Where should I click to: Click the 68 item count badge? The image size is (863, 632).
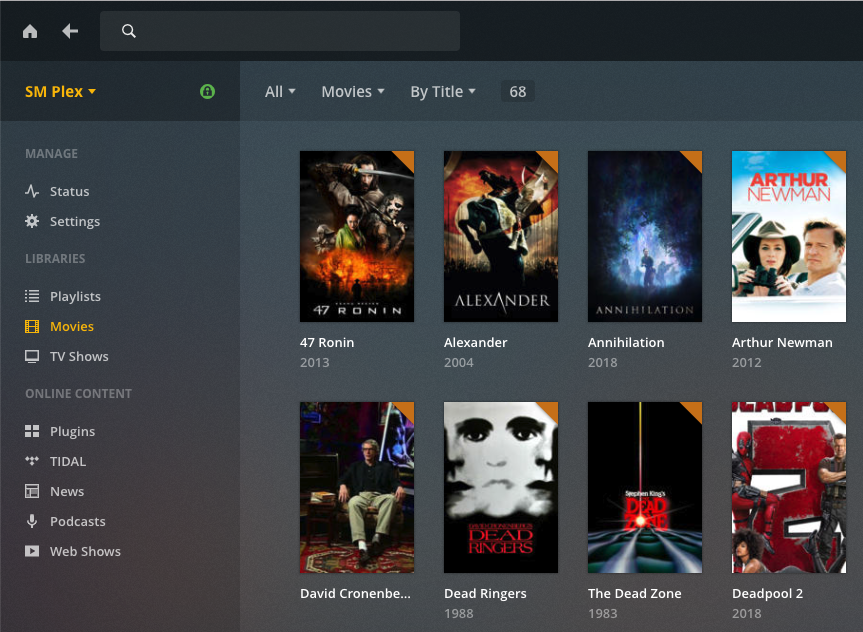(x=517, y=91)
